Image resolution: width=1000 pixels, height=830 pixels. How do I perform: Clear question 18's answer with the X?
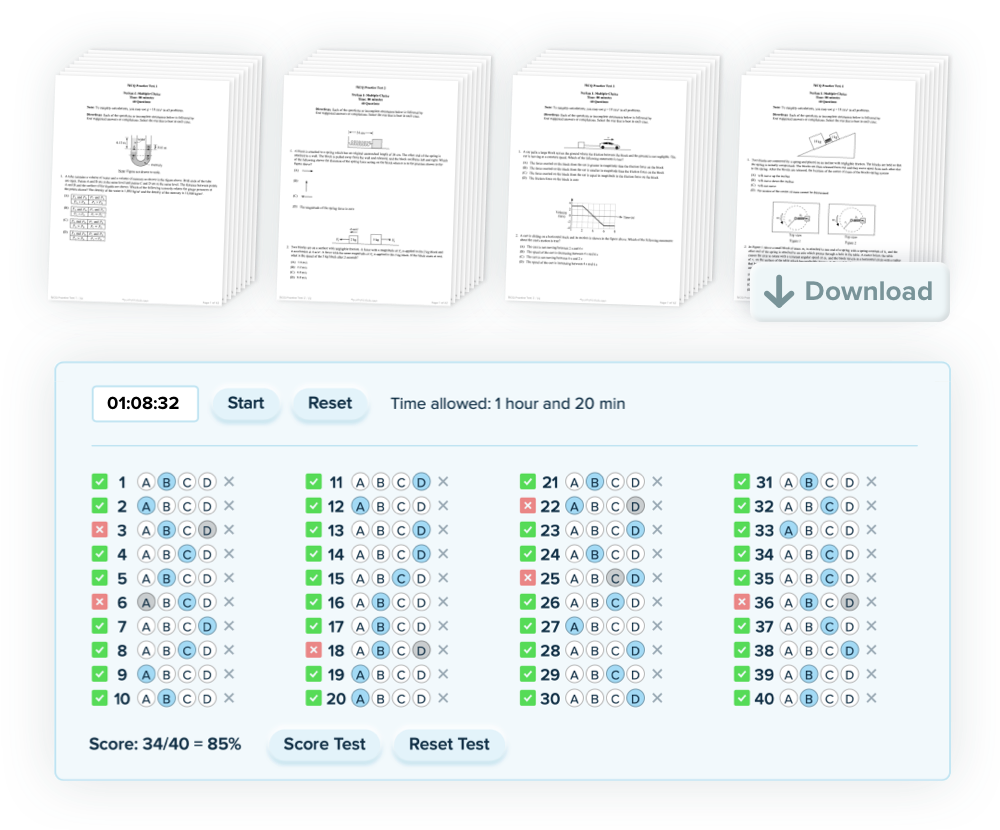coord(443,650)
